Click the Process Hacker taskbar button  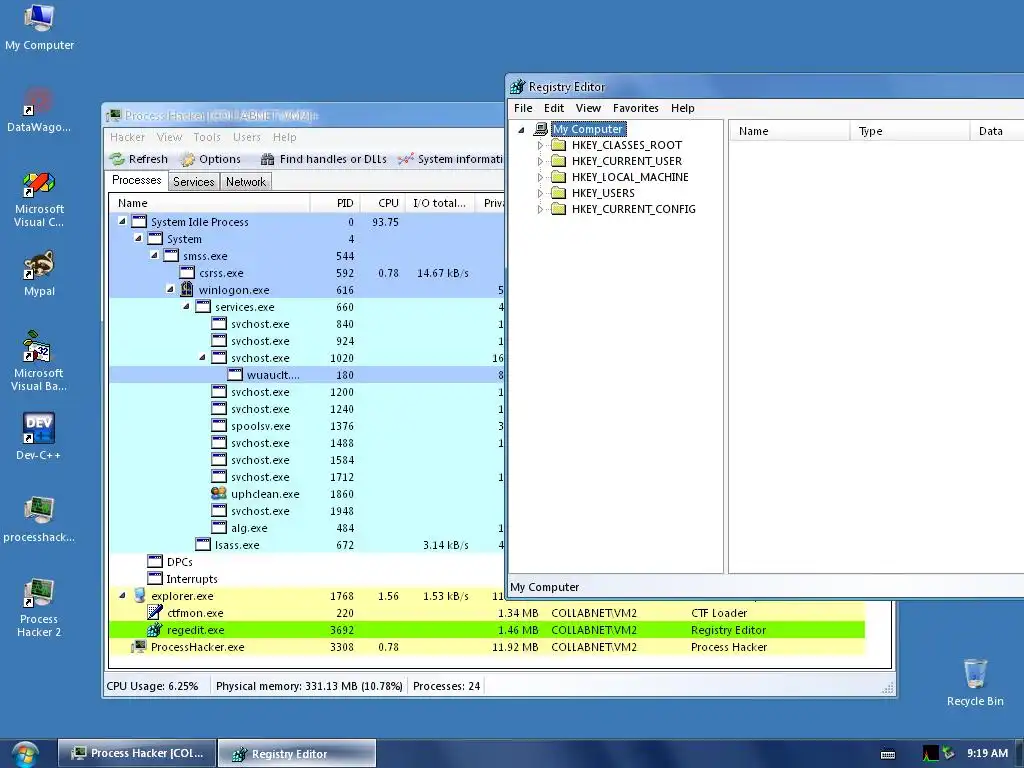[x=137, y=753]
